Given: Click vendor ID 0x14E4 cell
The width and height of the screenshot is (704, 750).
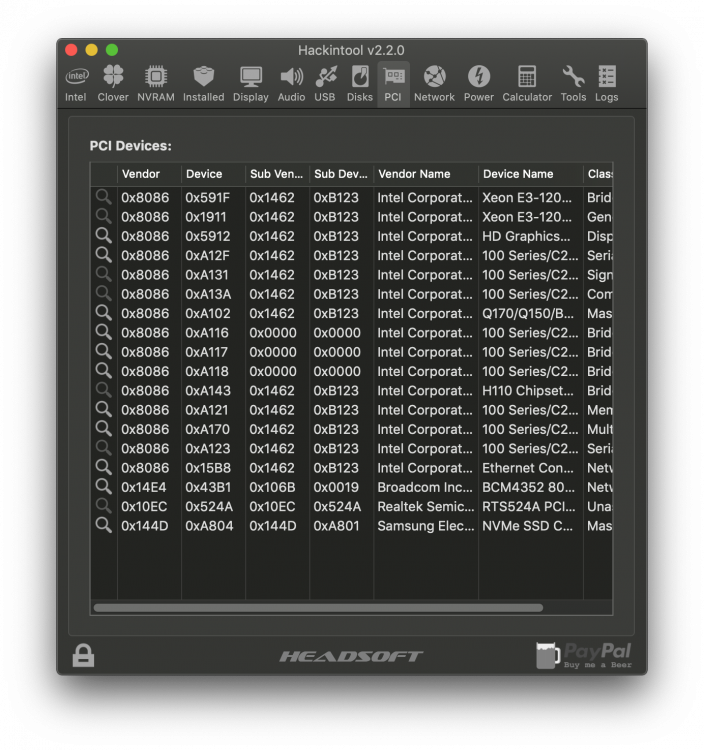Looking at the screenshot, I should 143,487.
